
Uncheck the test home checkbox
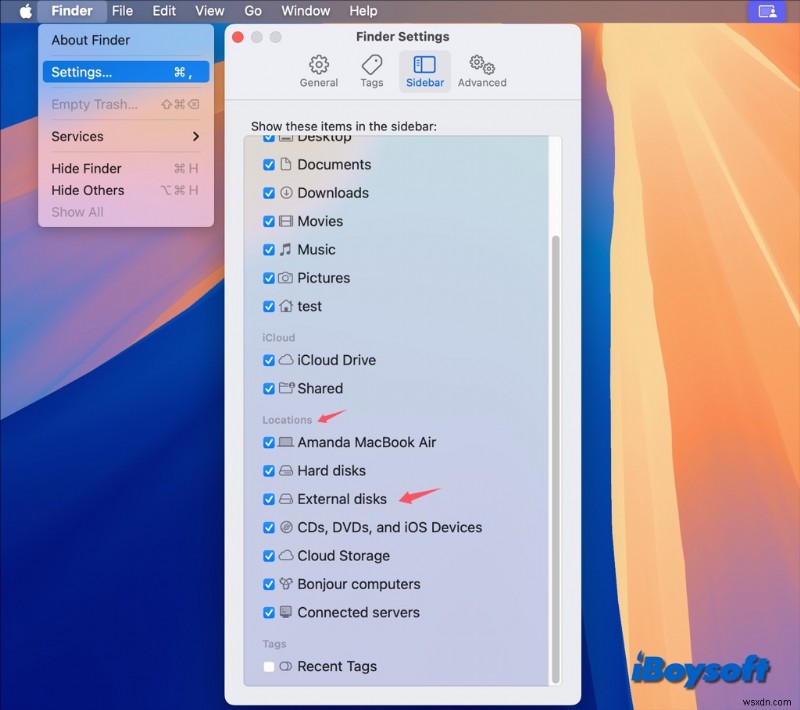[269, 306]
